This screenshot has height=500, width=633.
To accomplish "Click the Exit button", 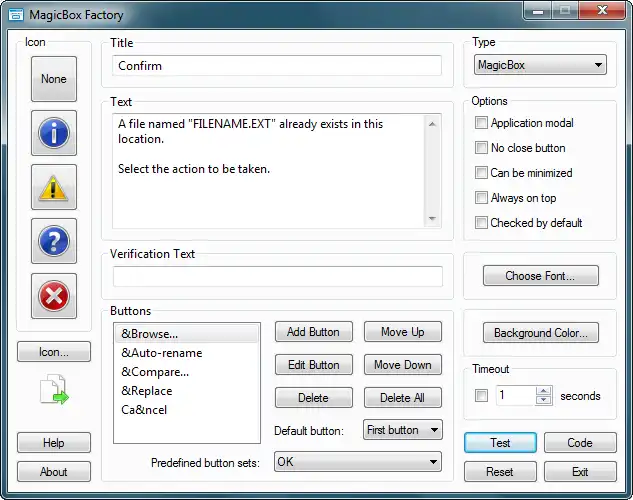I will 580,472.
